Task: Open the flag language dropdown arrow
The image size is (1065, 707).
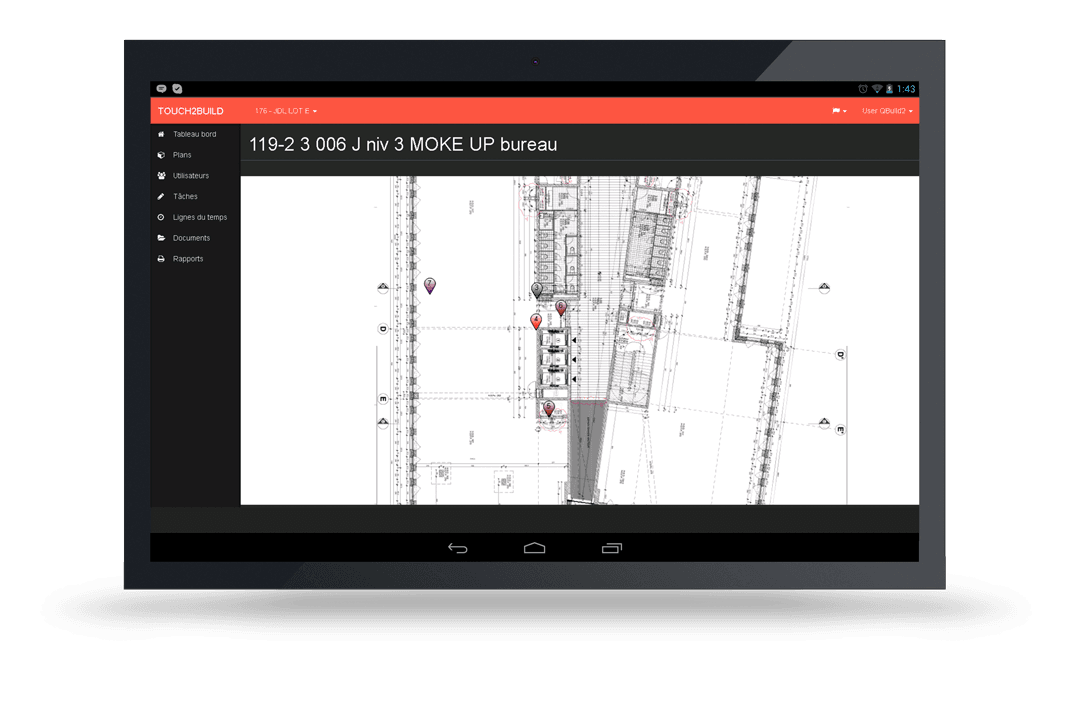Action: (x=847, y=110)
